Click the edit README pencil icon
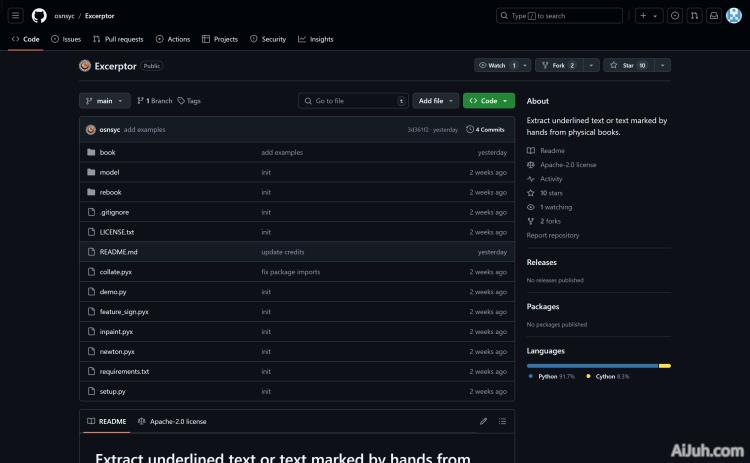This screenshot has width=750, height=463. pyautogui.click(x=483, y=421)
